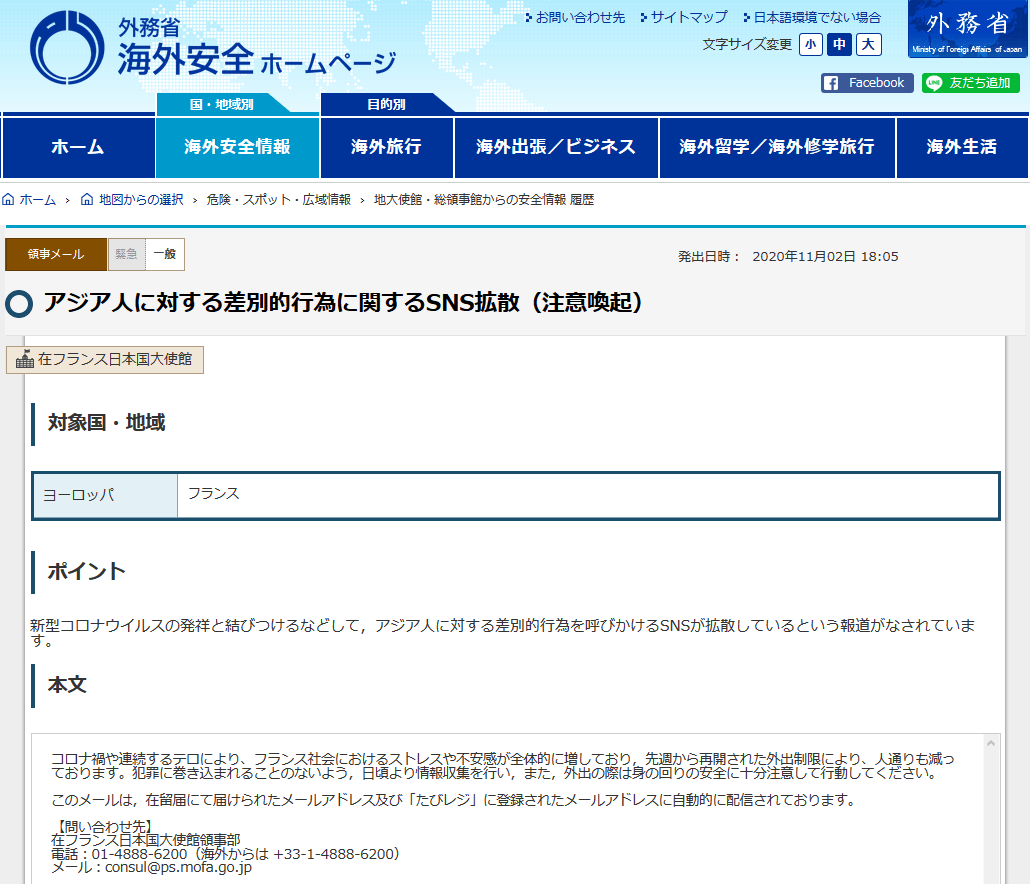Click the LINE 友だち追加 button
1030x884 pixels.
tap(970, 83)
